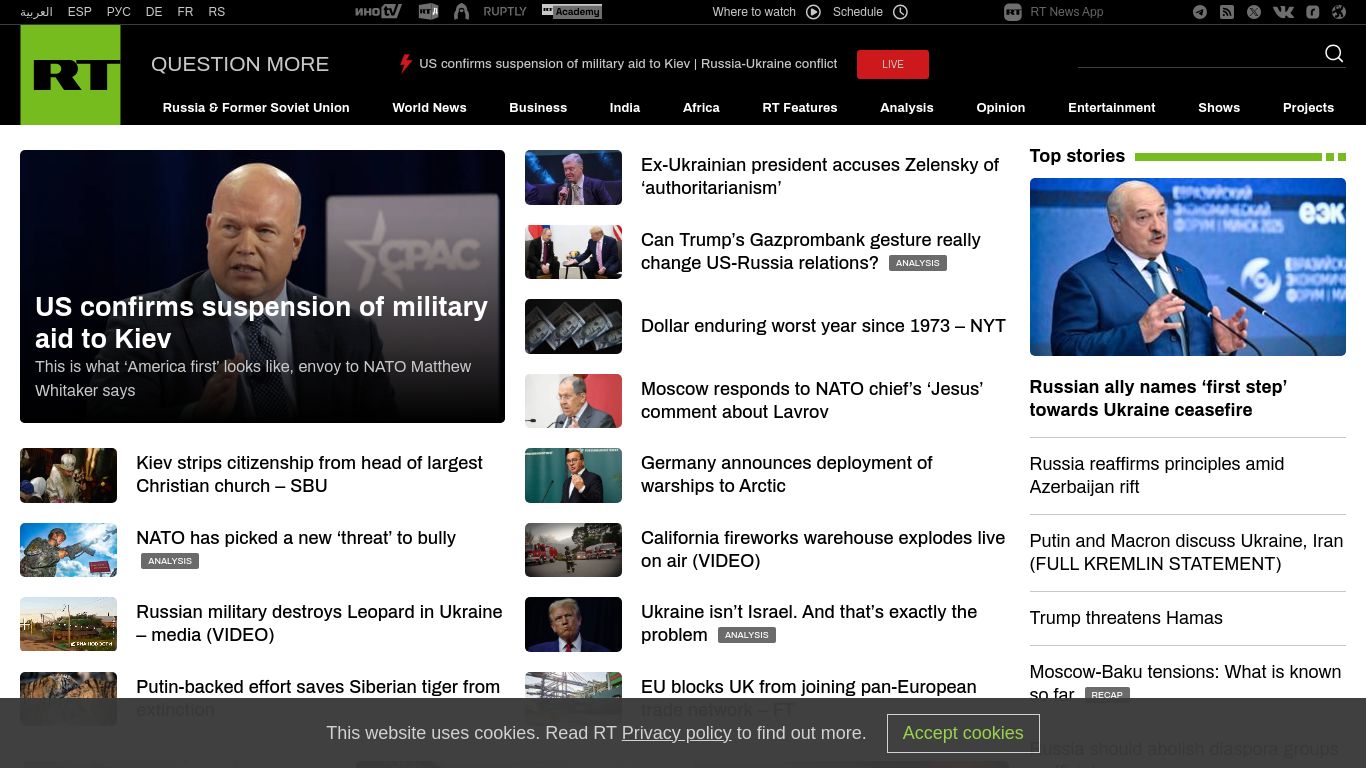The image size is (1366, 768).
Task: Open thumbnail for Leopard destroyed story
Action: point(68,624)
